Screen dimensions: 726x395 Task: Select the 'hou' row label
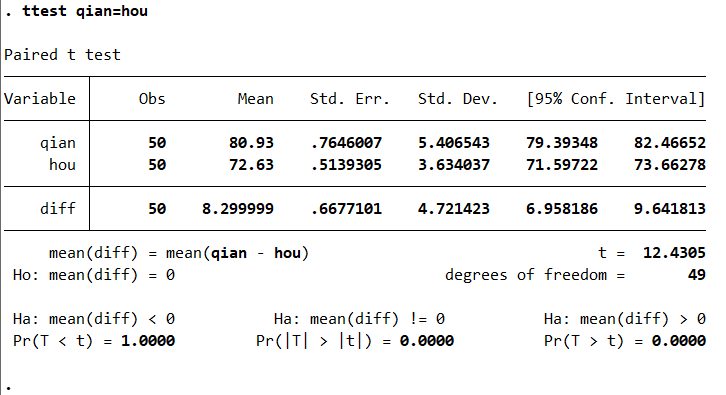pos(62,164)
